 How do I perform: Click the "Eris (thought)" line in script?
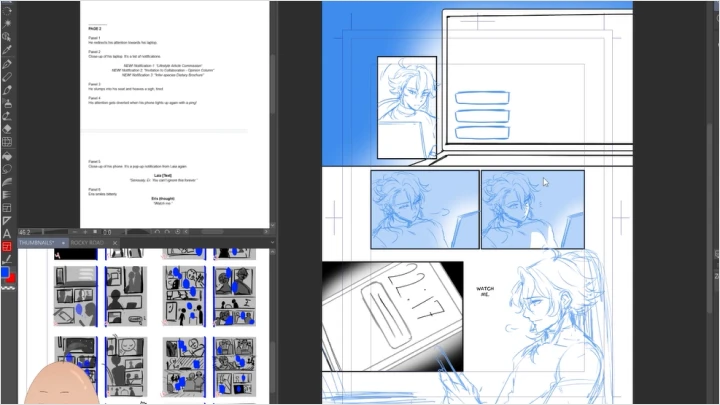pos(163,198)
